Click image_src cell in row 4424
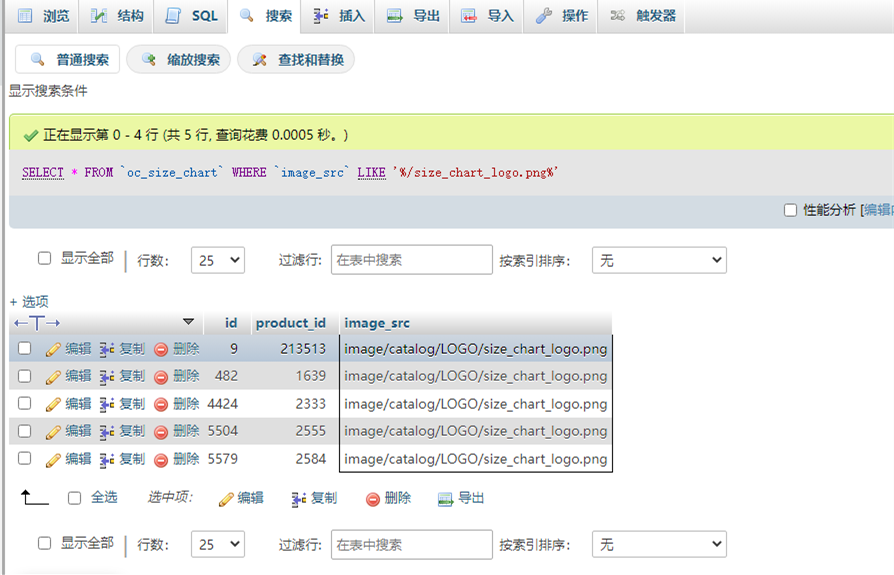Screen dimensions: 894x575 (x=476, y=404)
